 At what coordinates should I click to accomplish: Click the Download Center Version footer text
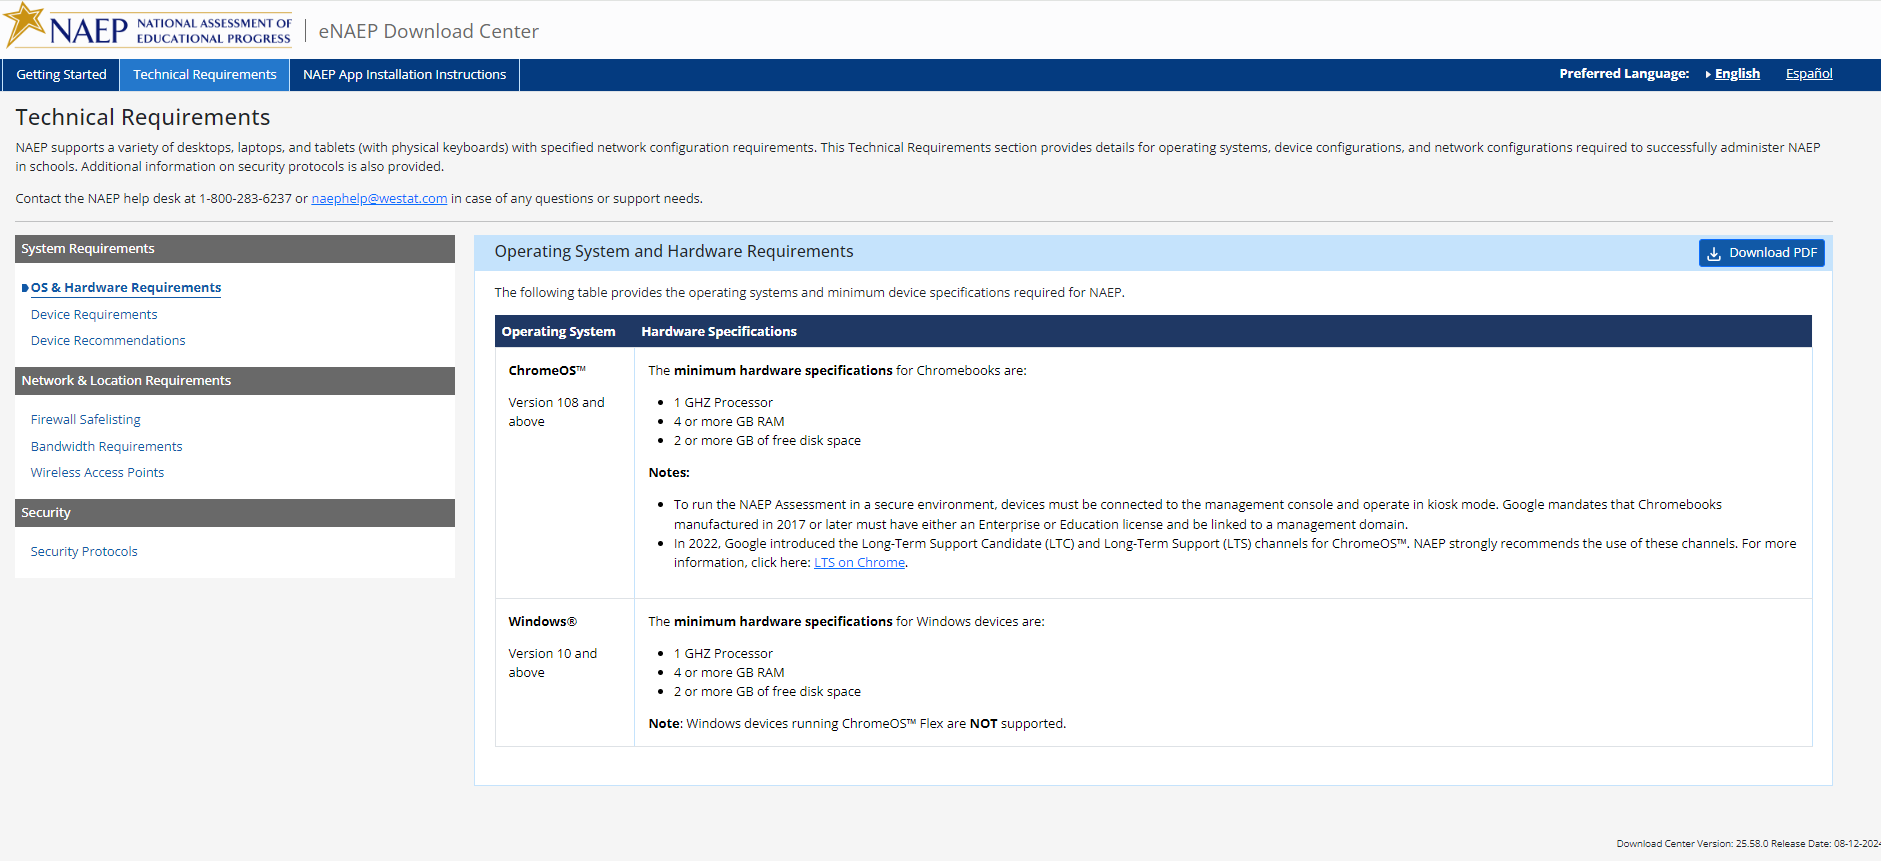coord(1749,844)
